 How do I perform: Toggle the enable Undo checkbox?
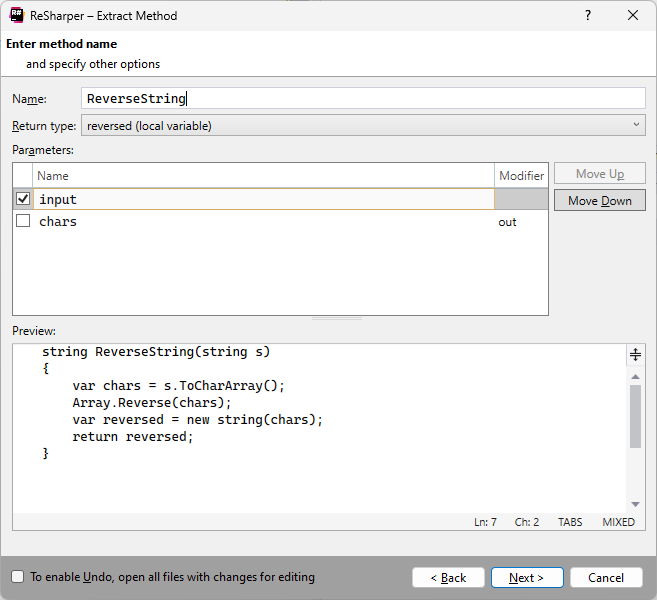[17, 577]
